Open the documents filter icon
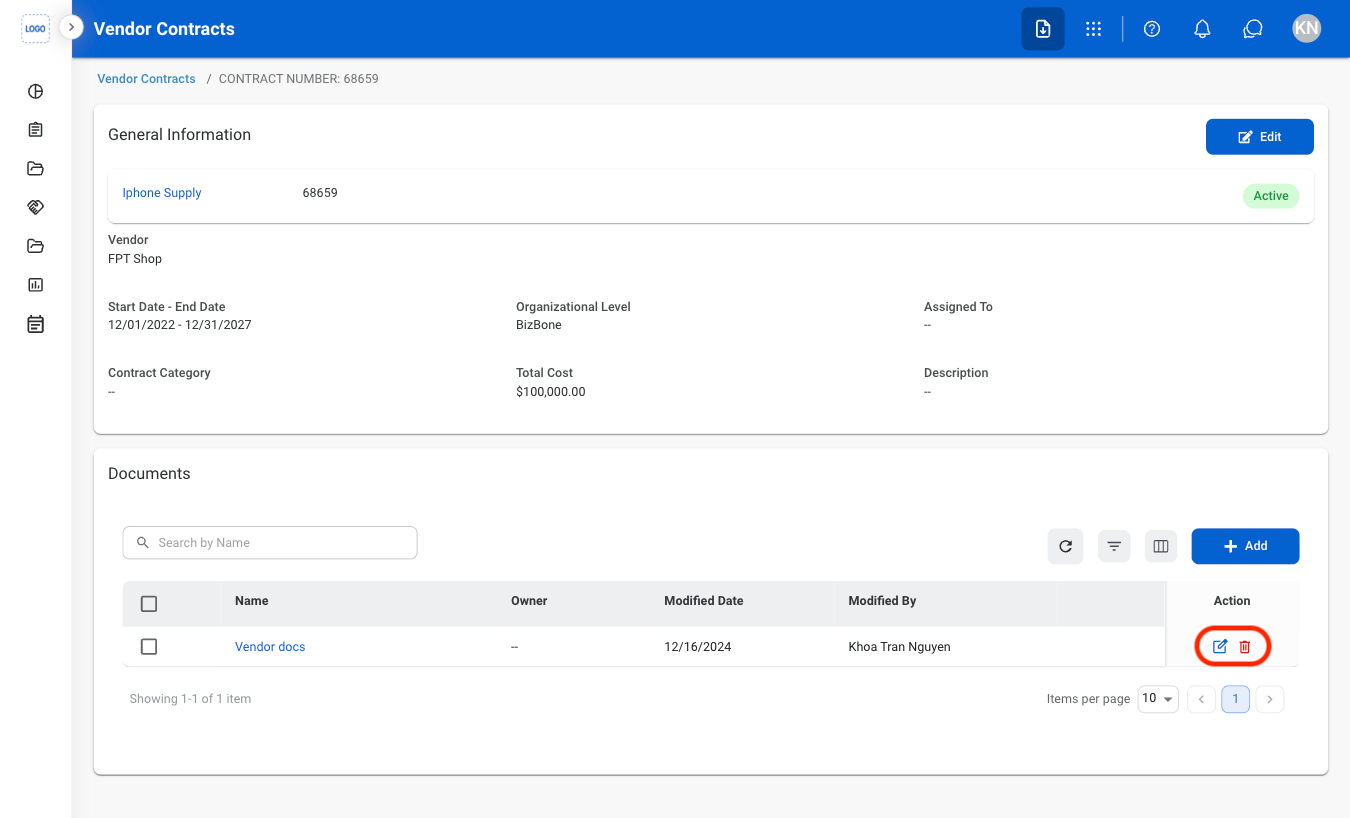 click(x=1114, y=546)
